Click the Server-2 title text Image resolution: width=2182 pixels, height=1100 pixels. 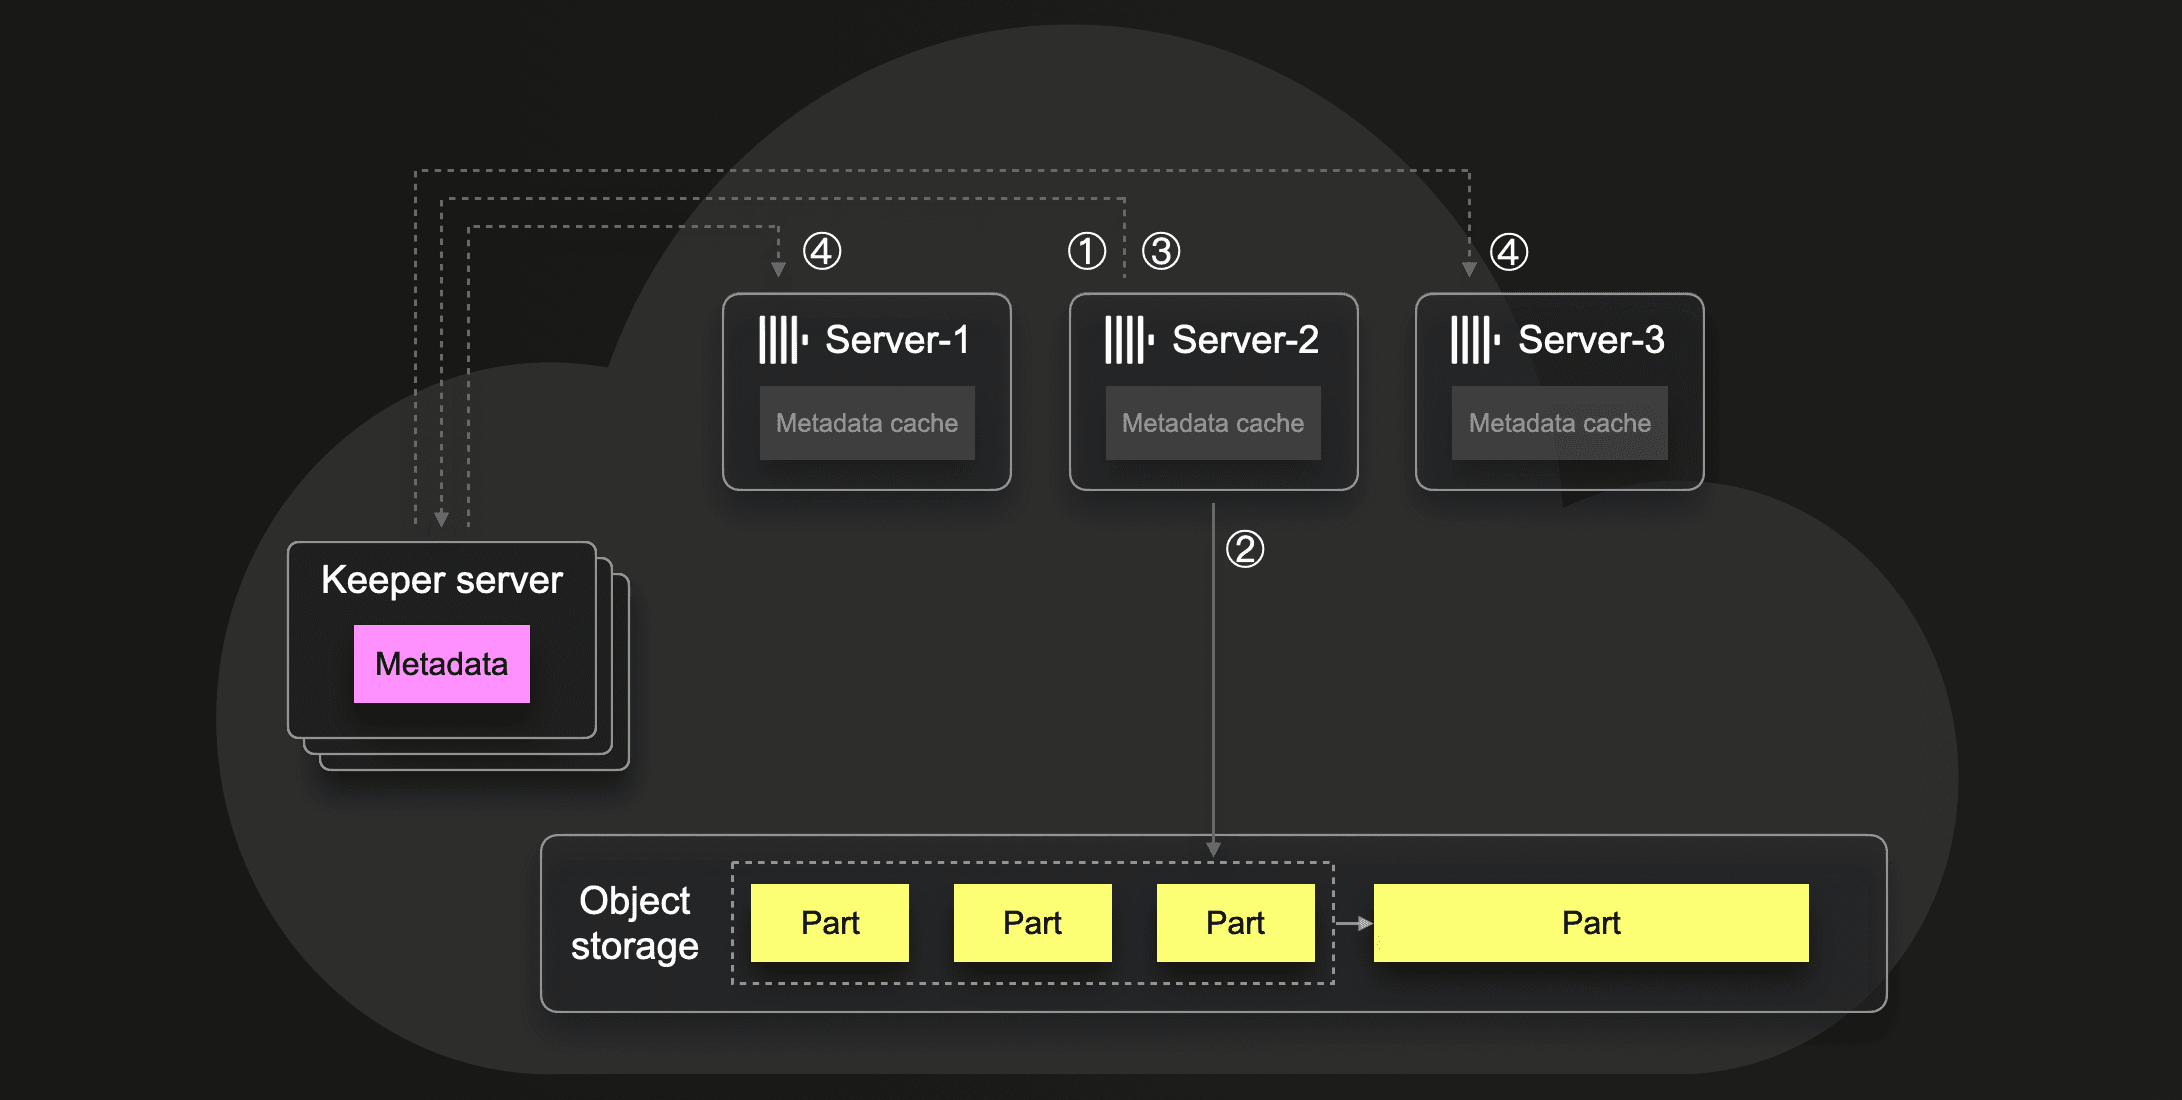[1245, 340]
